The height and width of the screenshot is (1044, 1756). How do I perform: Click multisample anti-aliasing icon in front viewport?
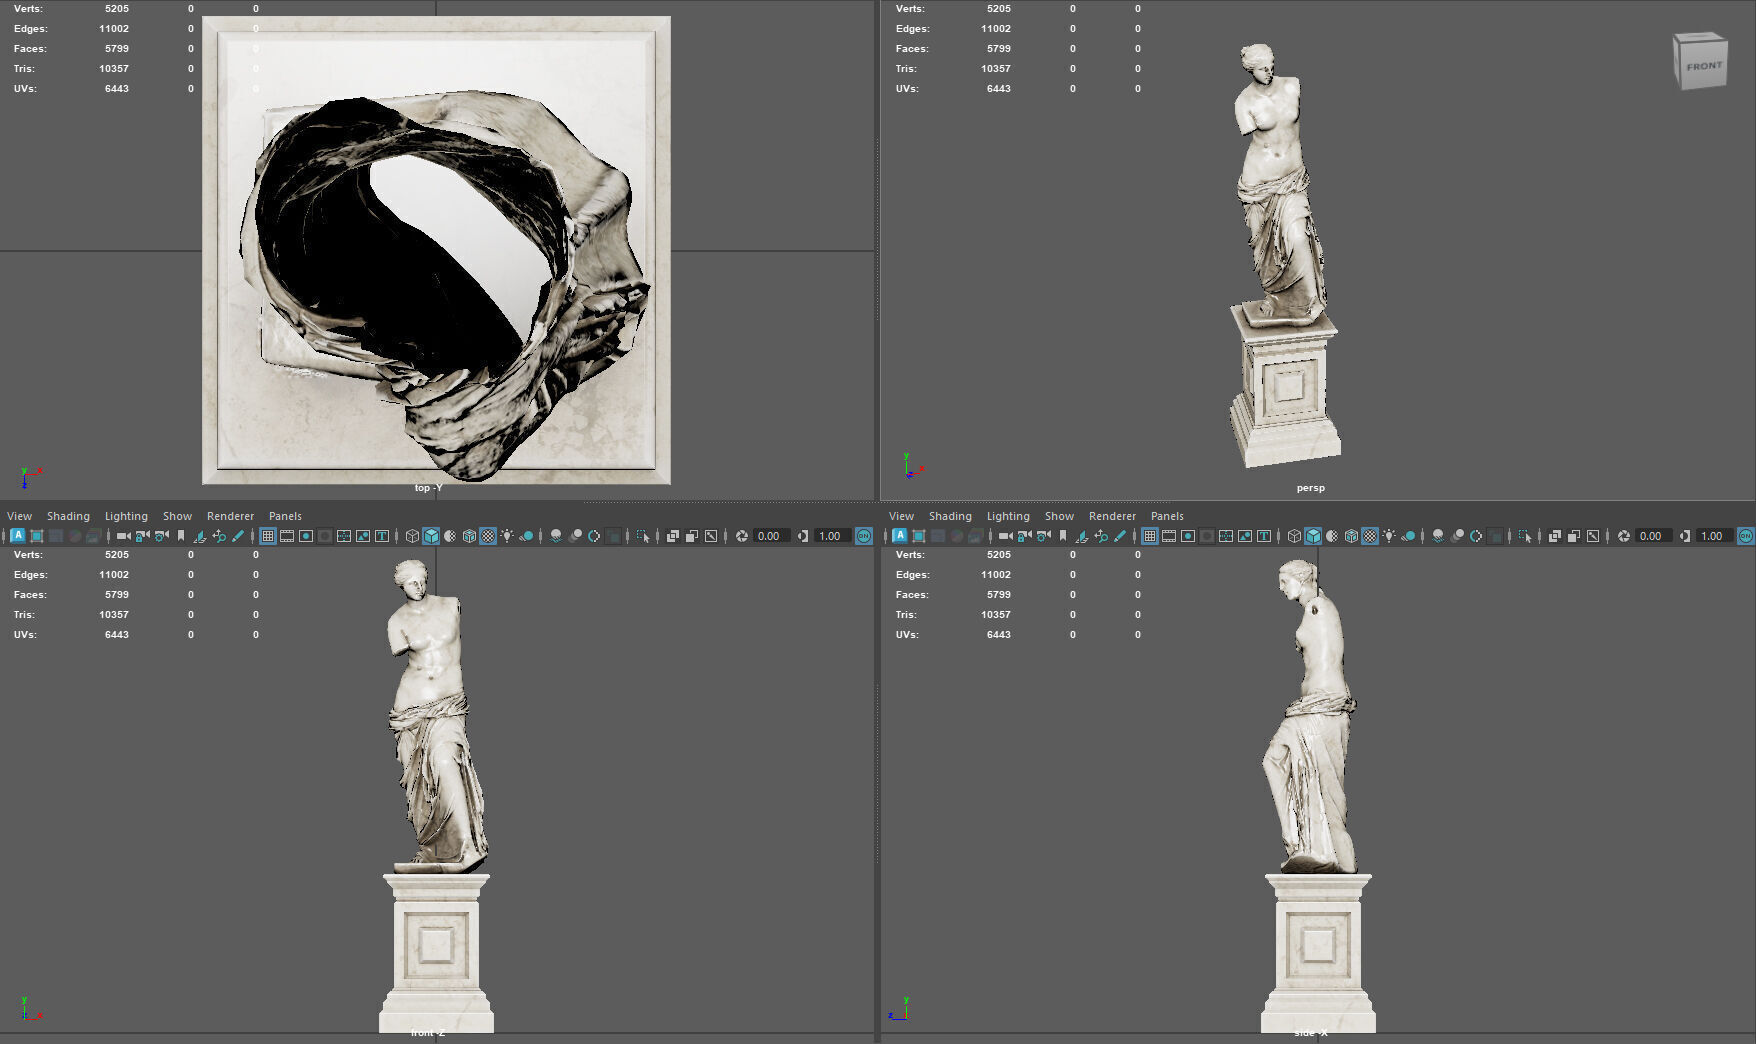[x=594, y=536]
